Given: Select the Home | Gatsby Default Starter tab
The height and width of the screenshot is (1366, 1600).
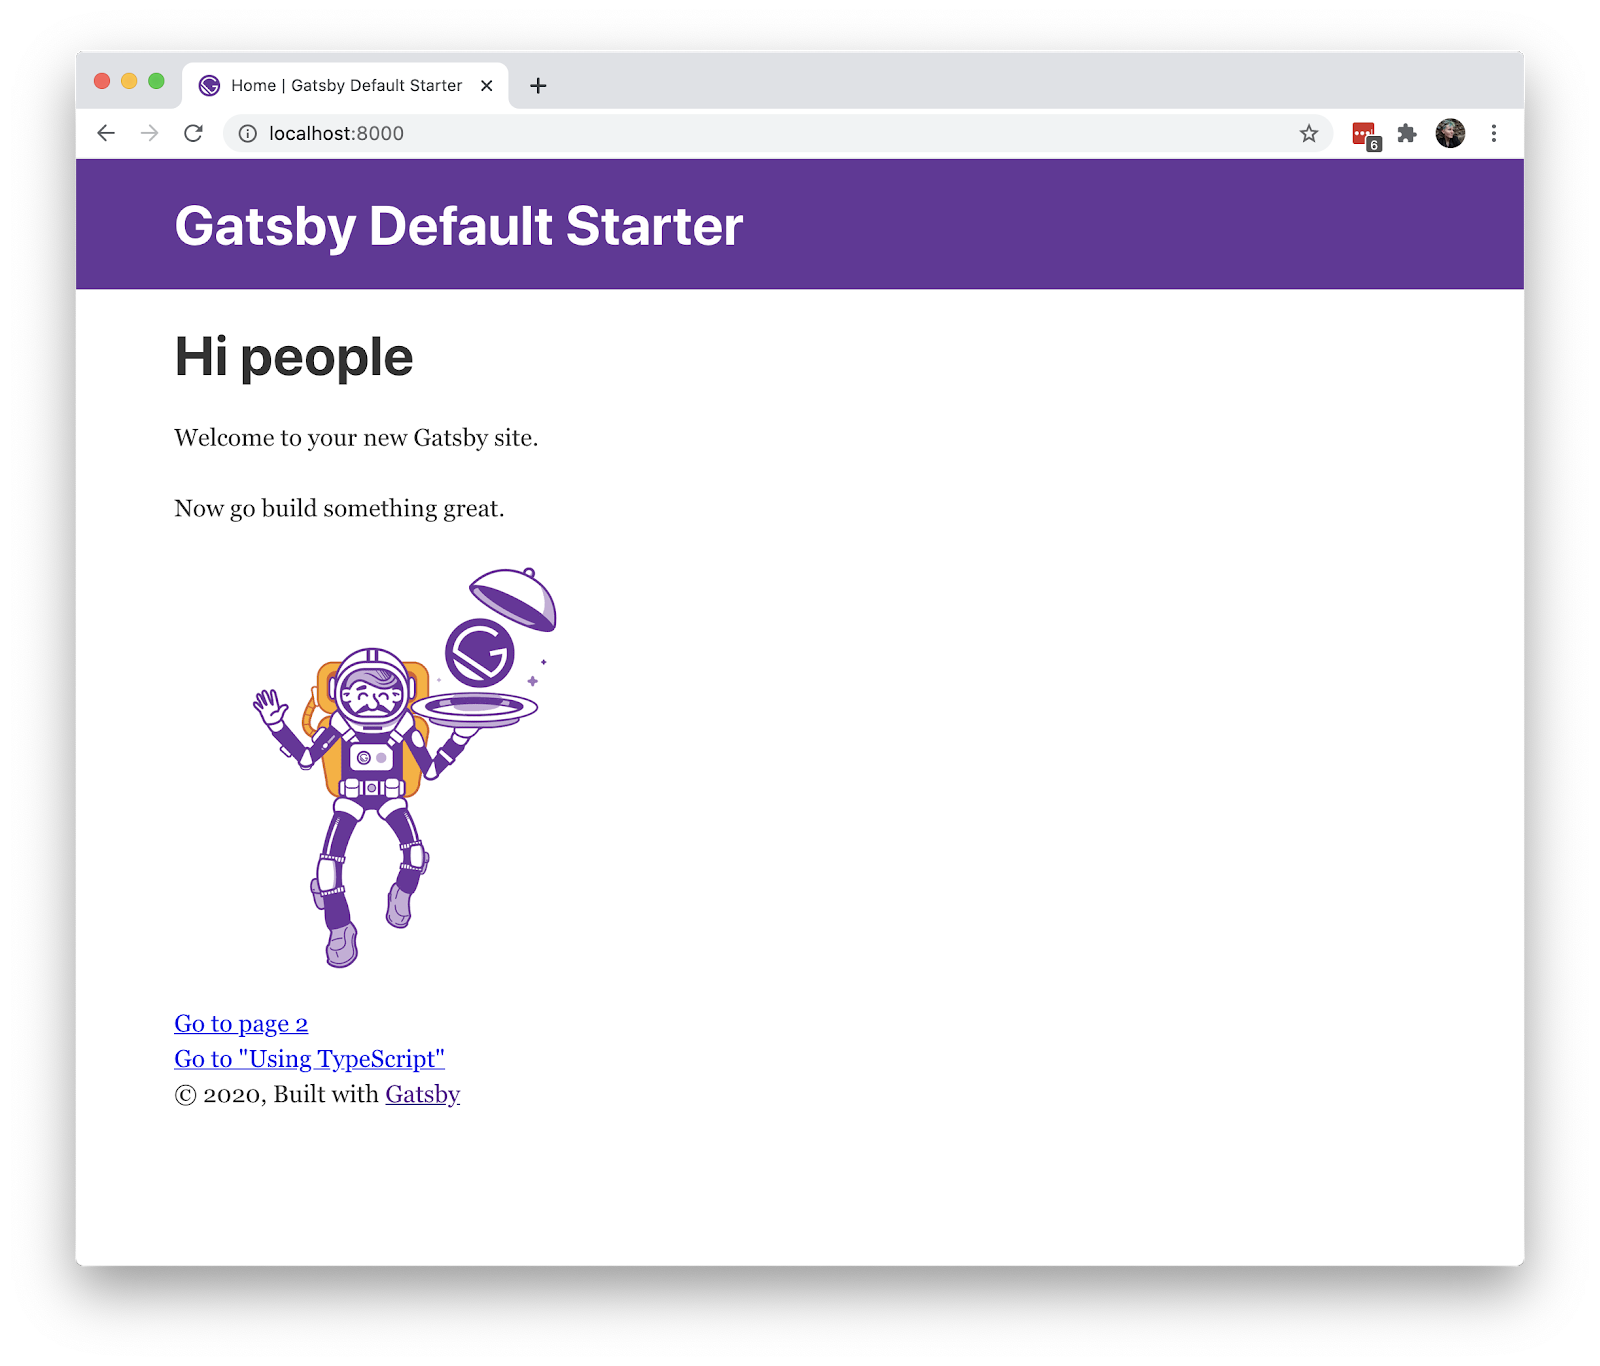Looking at the screenshot, I should pyautogui.click(x=346, y=86).
